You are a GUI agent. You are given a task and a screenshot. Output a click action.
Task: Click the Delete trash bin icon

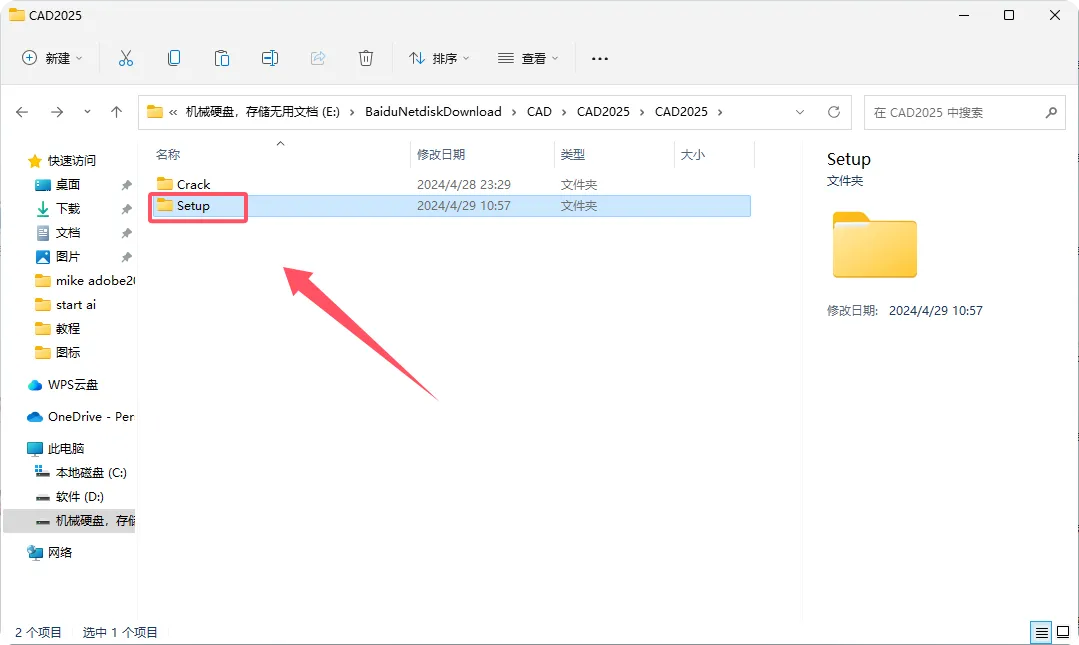coord(366,59)
